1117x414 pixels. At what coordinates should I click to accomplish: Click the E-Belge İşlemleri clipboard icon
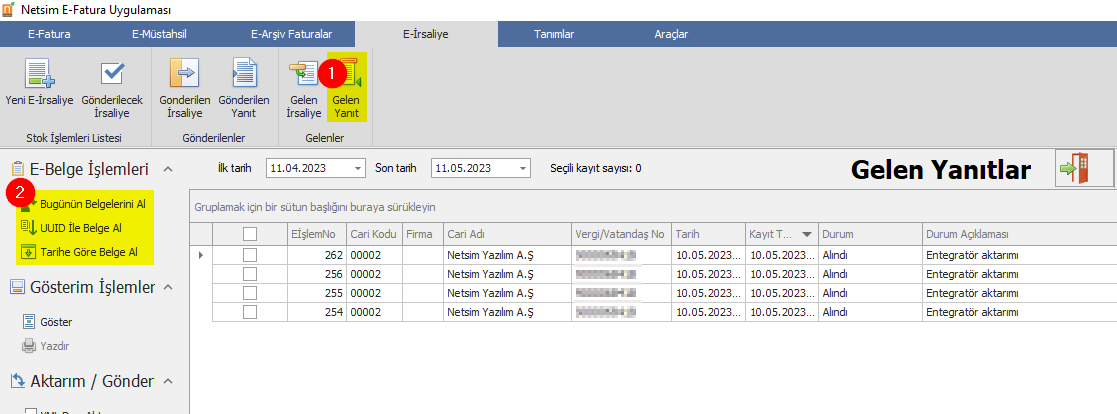pyautogui.click(x=19, y=169)
